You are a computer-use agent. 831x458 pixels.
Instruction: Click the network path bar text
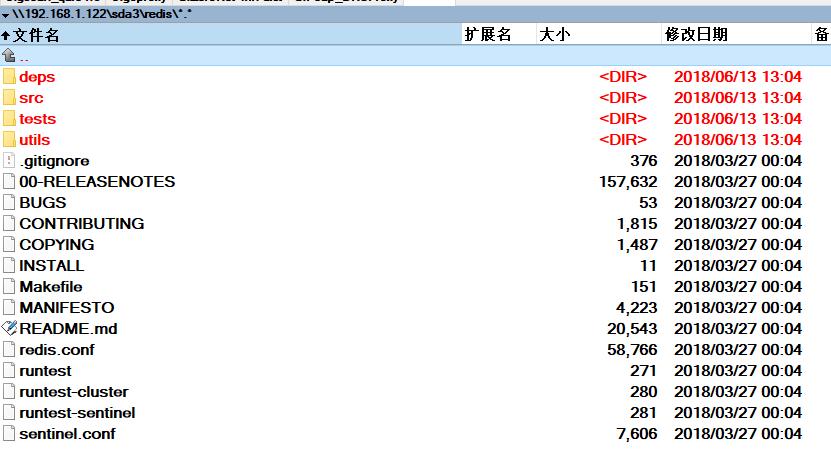102,14
